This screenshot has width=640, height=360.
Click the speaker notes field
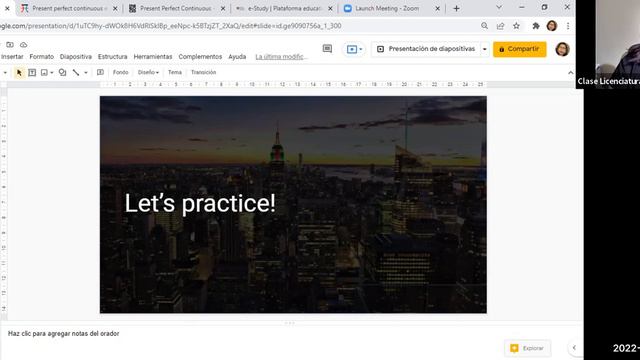click(64, 333)
